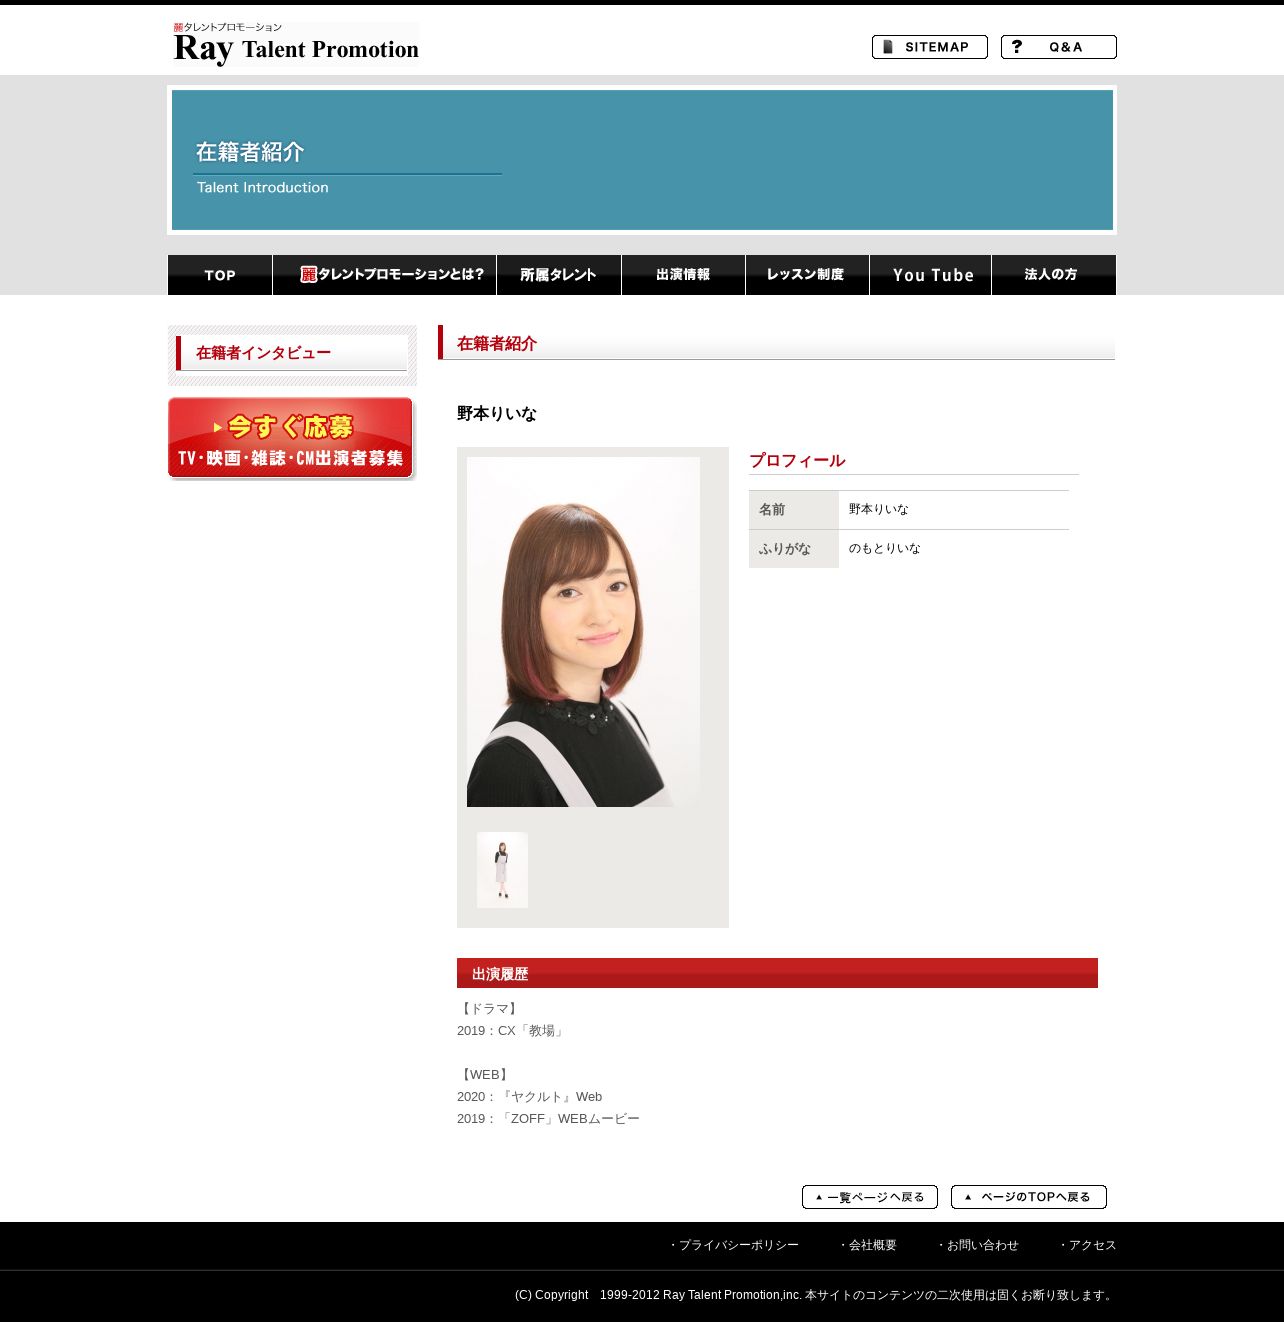Click the 【ドラマ】 category label
This screenshot has height=1322, width=1284.
click(489, 1008)
